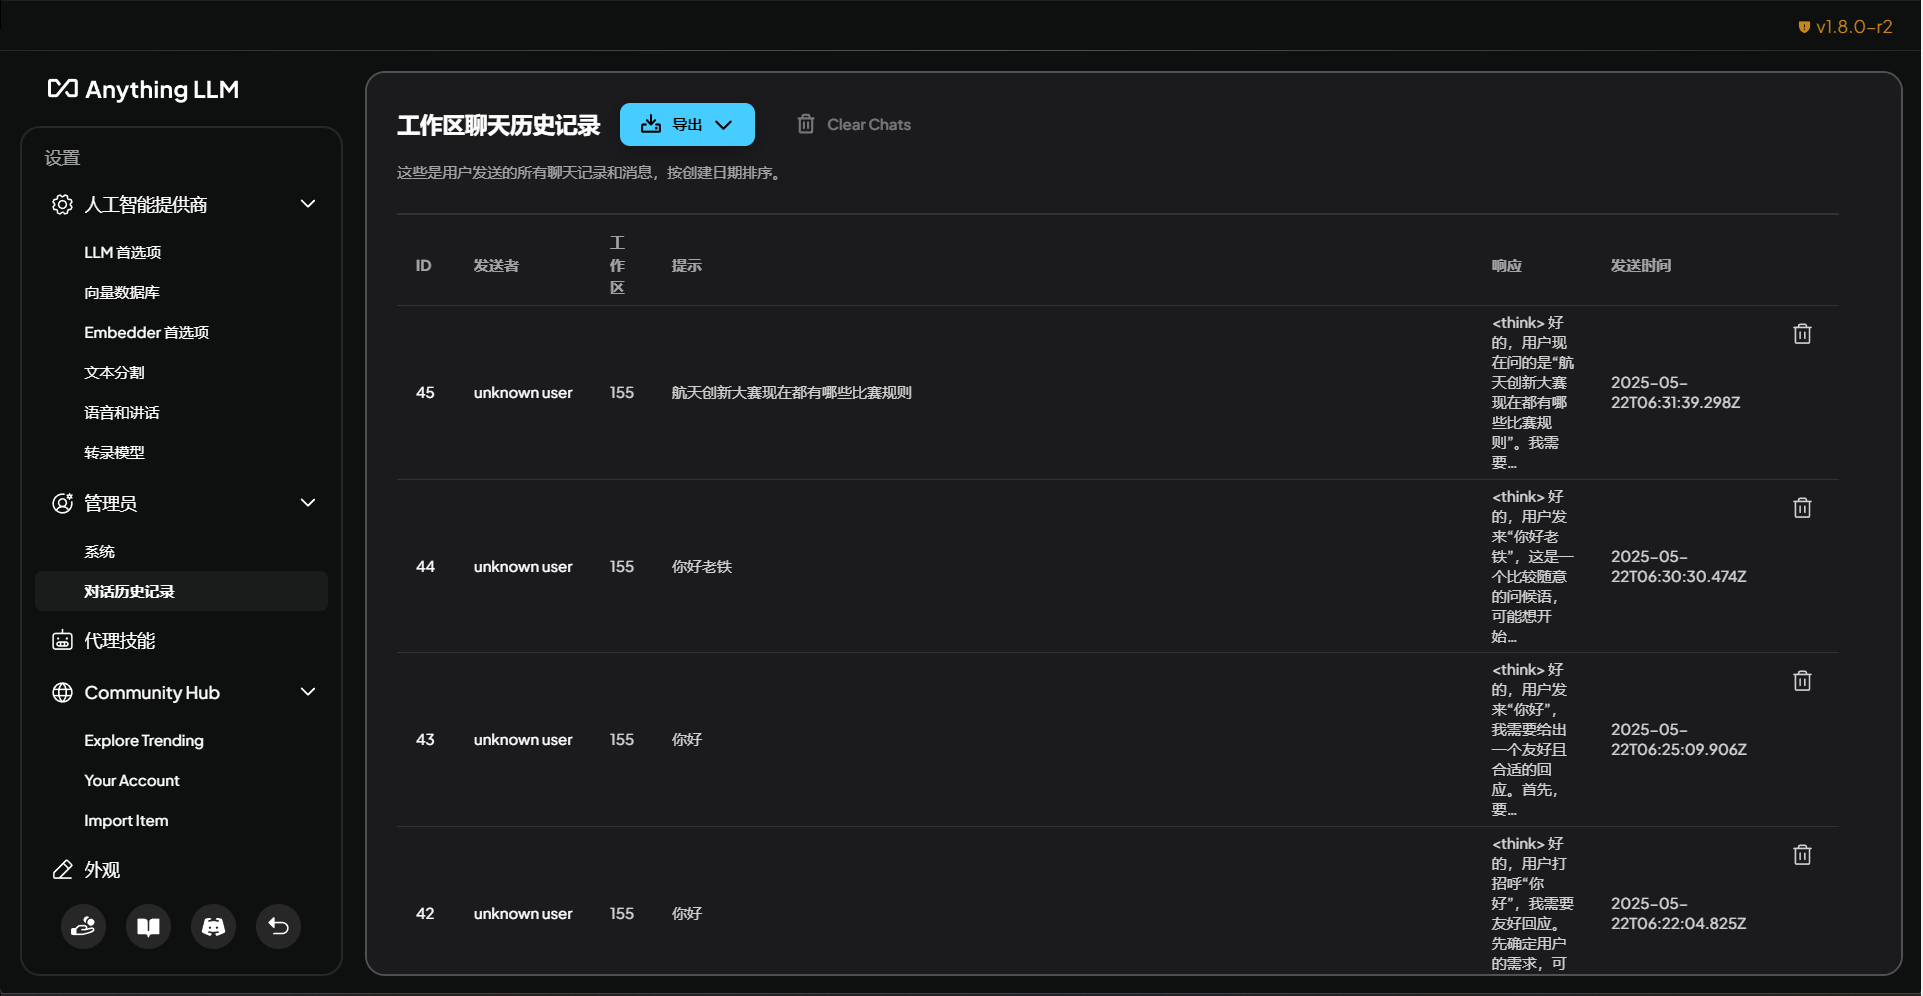This screenshot has width=1923, height=996.
Task: Click prompt text 你好老铁
Action: click(701, 567)
